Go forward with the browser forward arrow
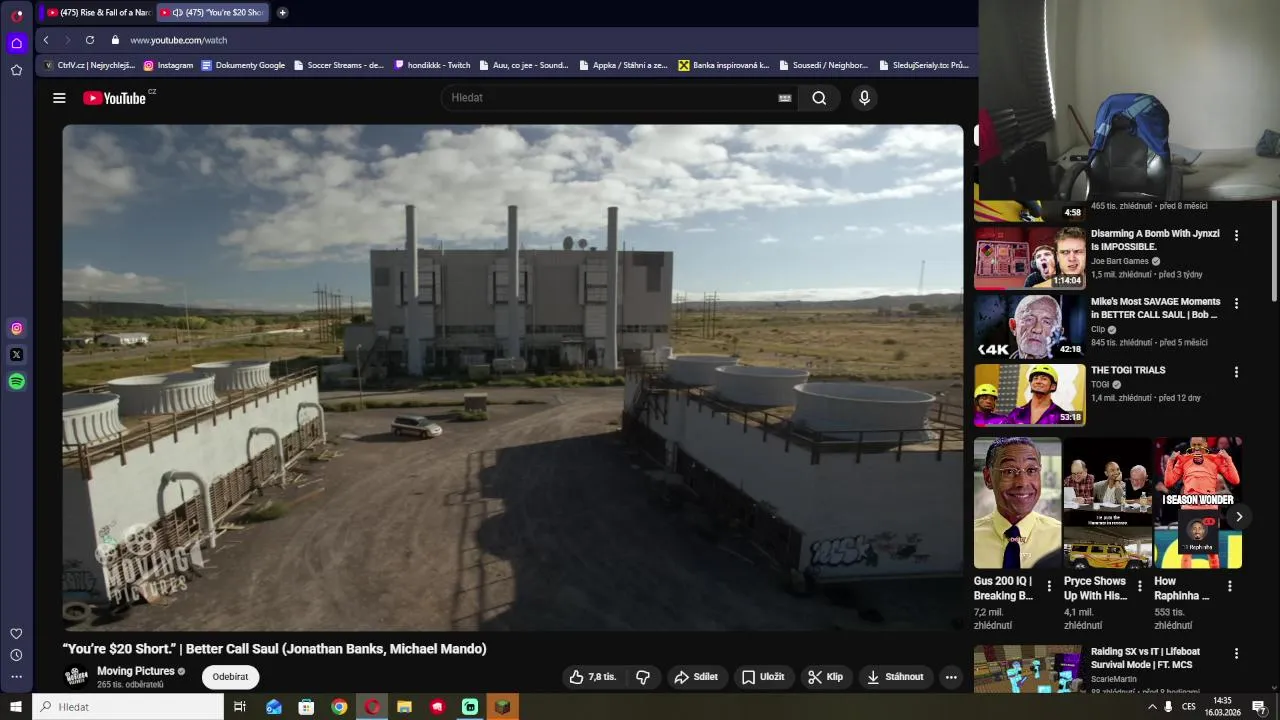Screen dimensions: 1280x720 coord(68,40)
